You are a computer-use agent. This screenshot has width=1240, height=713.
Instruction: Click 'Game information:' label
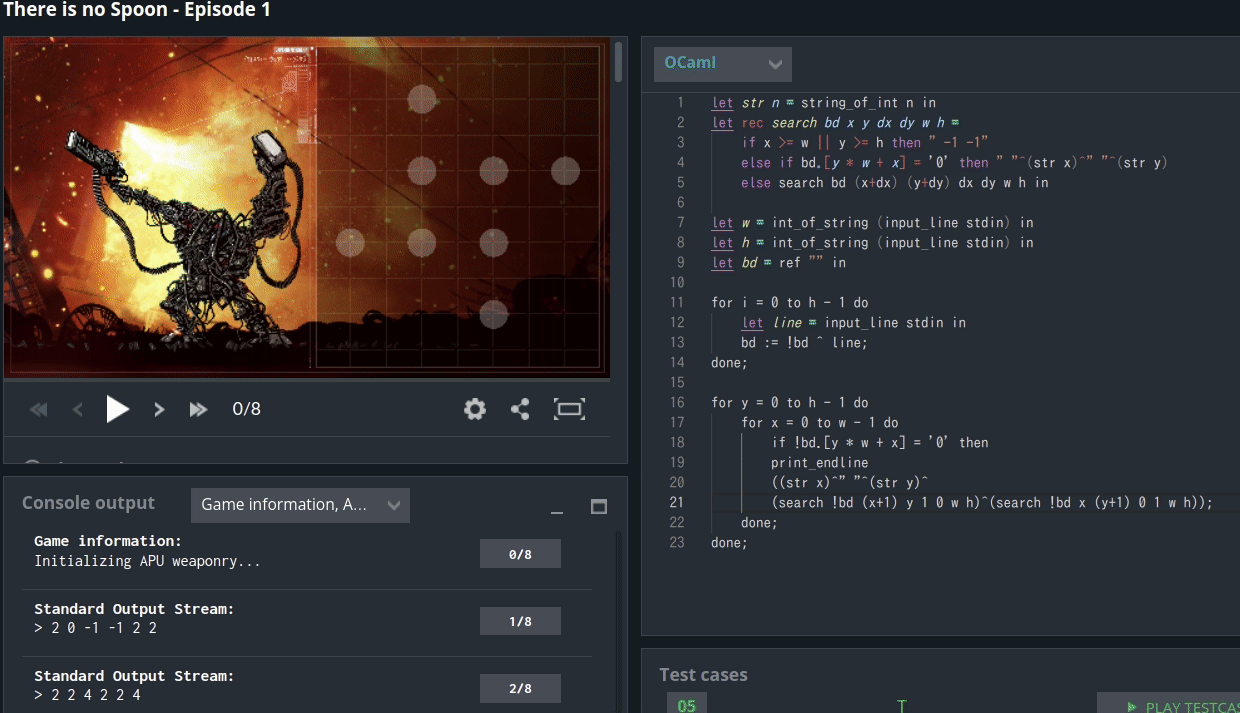(108, 541)
